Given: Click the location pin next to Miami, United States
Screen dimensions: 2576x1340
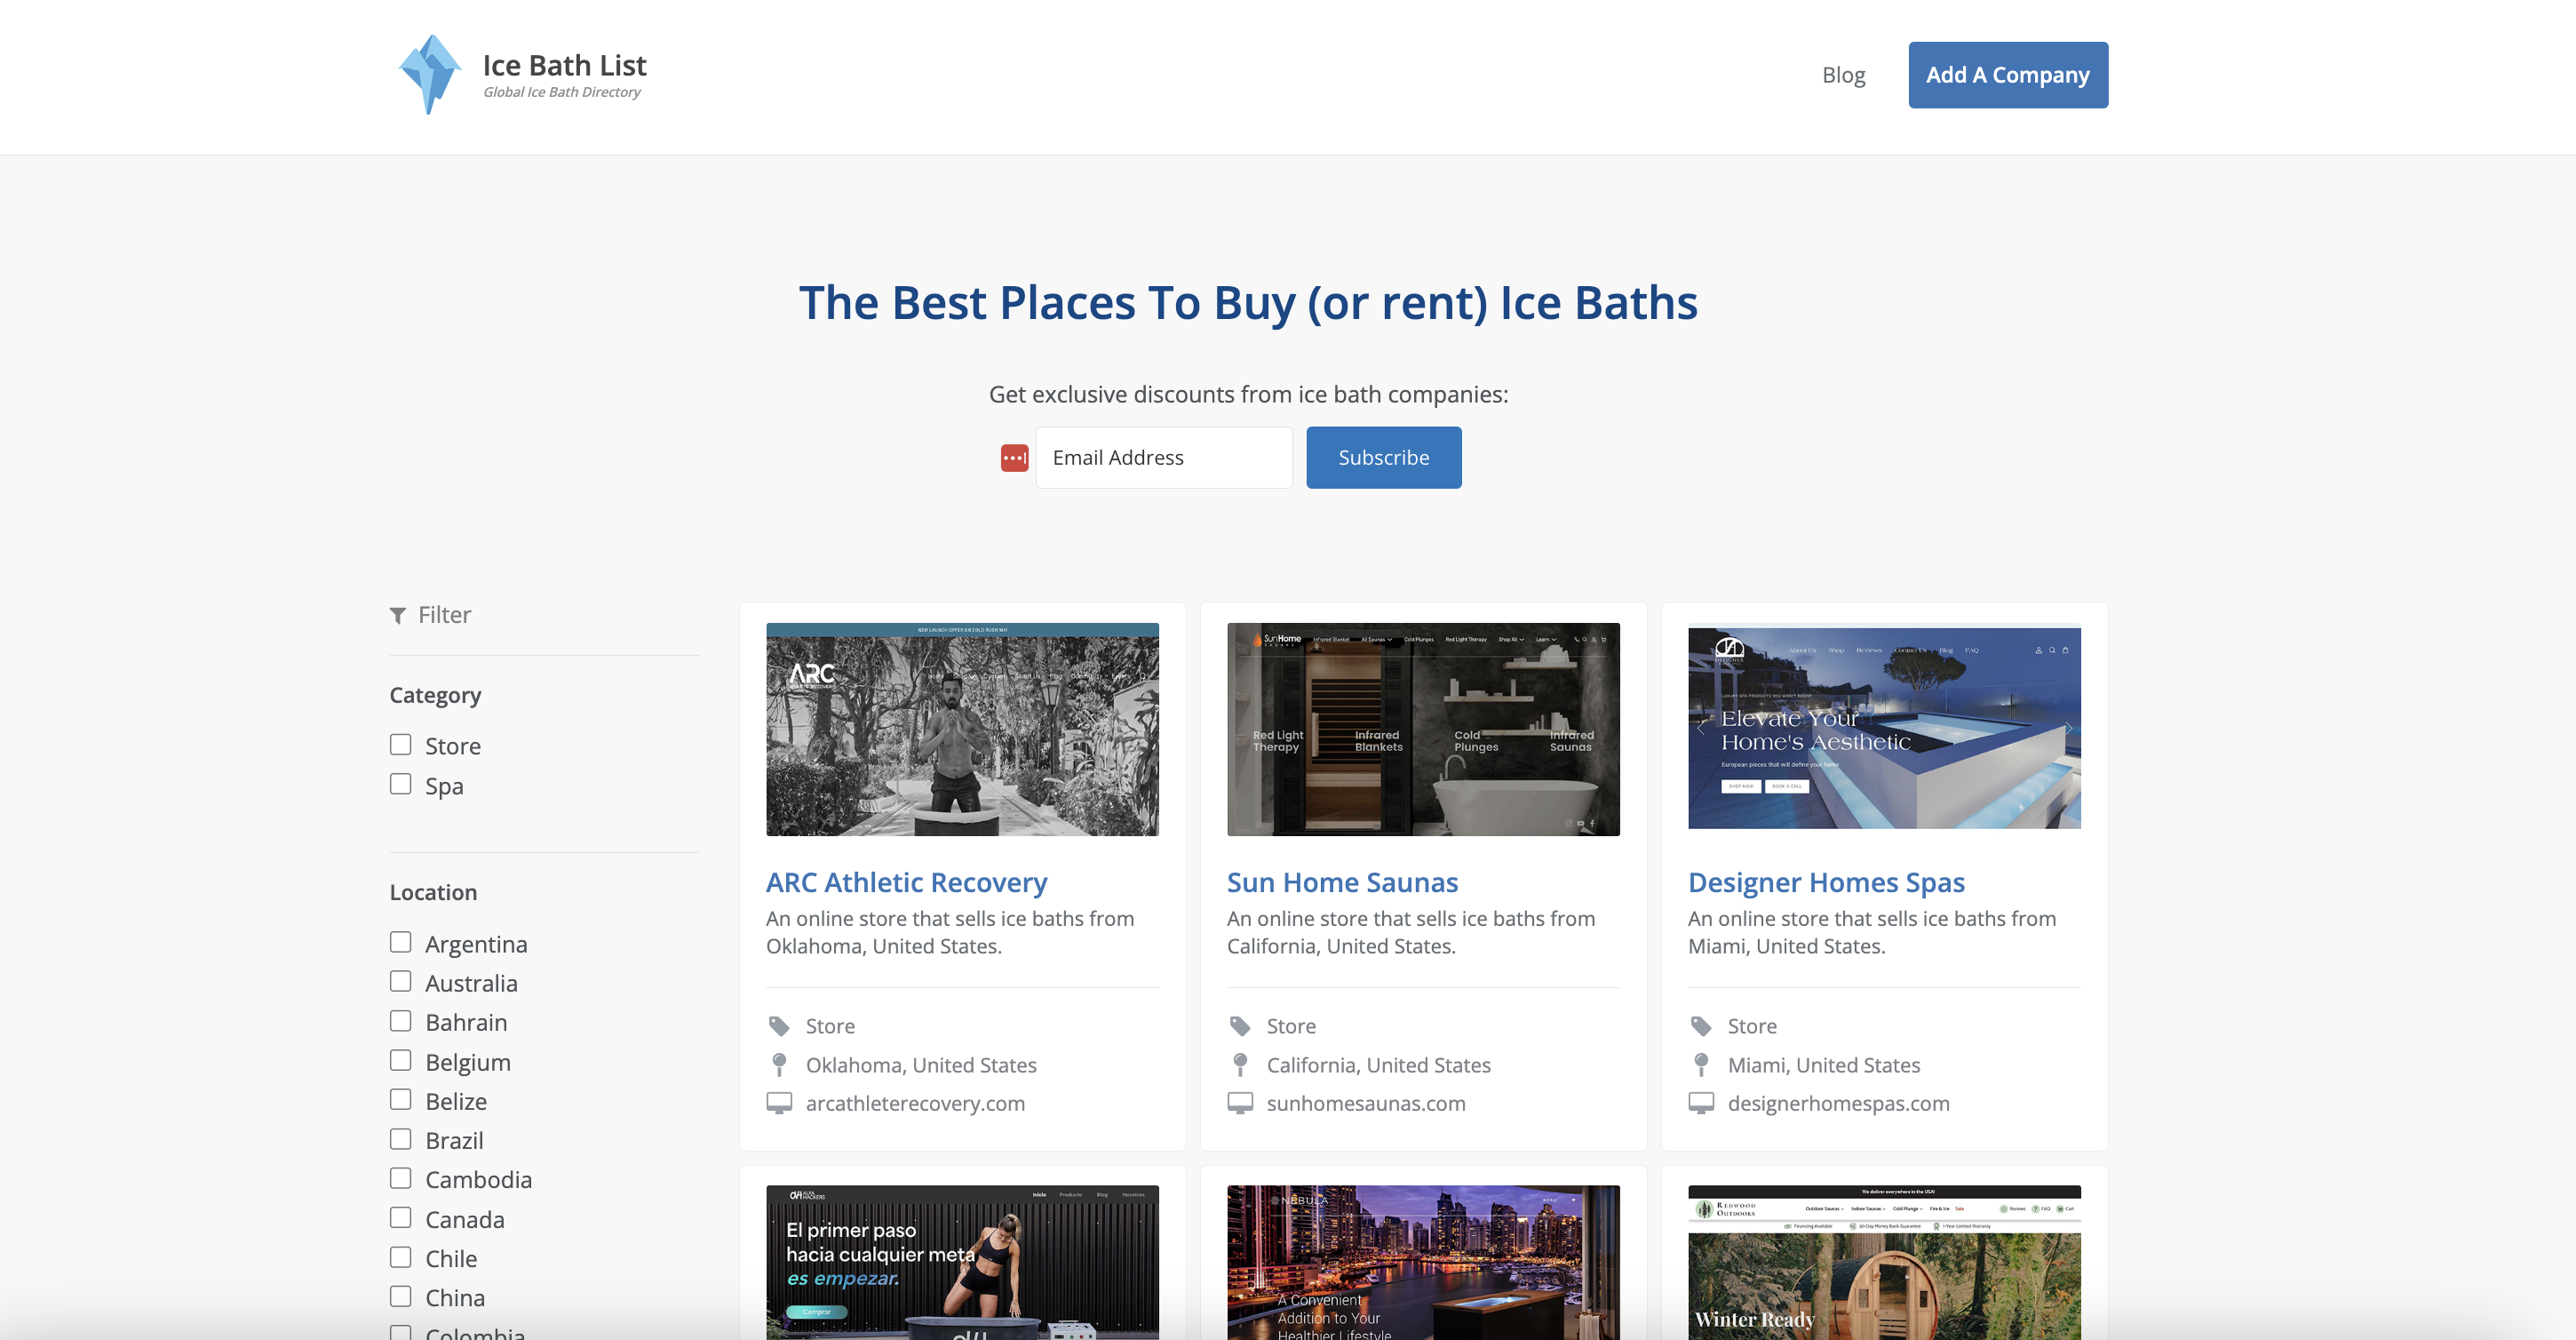Looking at the screenshot, I should (x=1701, y=1065).
